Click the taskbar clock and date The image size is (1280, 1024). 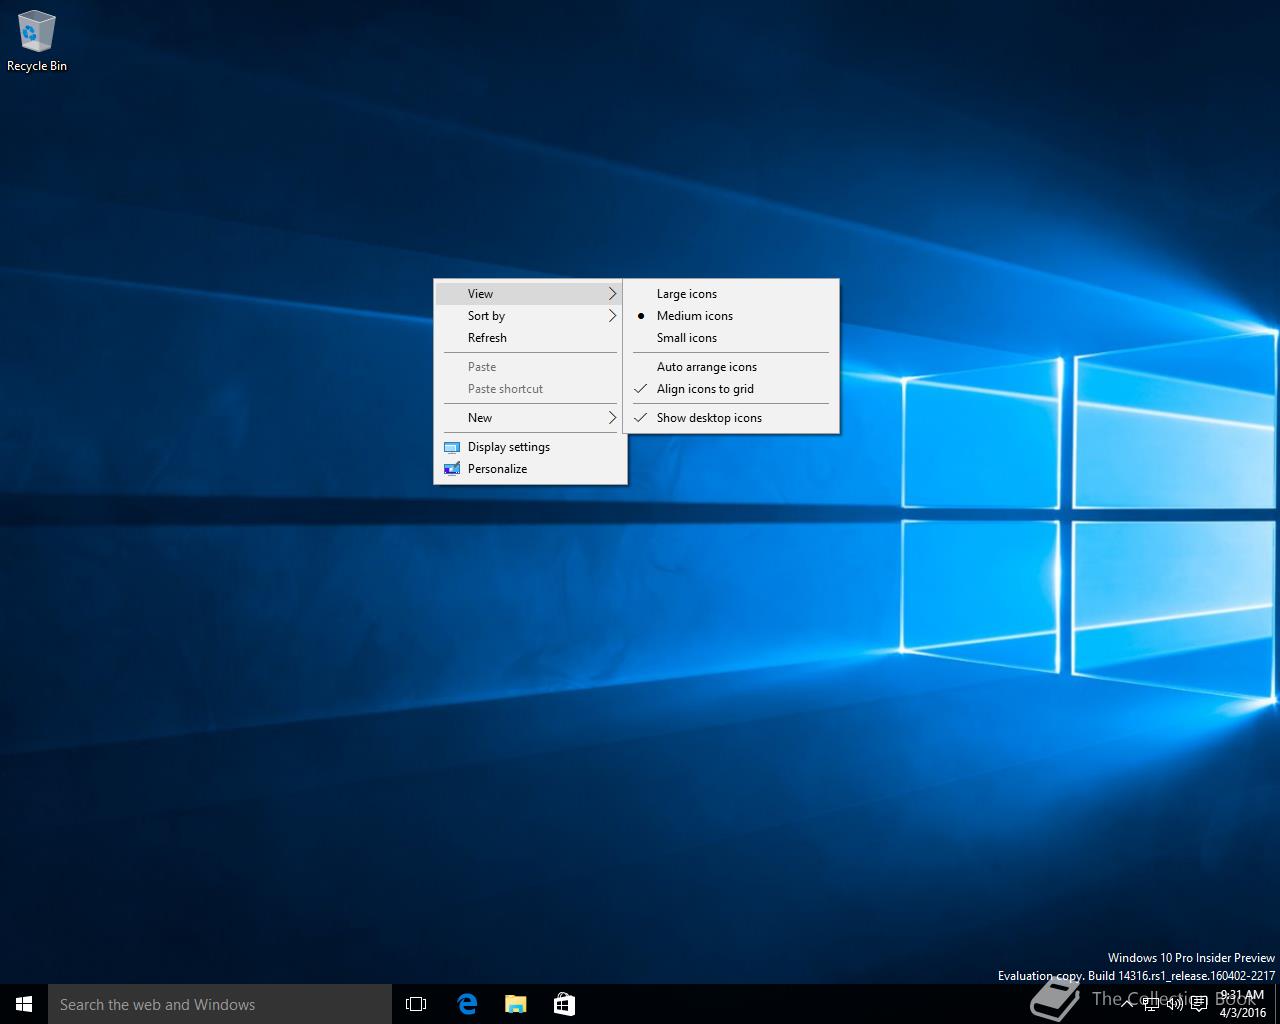click(x=1242, y=1004)
